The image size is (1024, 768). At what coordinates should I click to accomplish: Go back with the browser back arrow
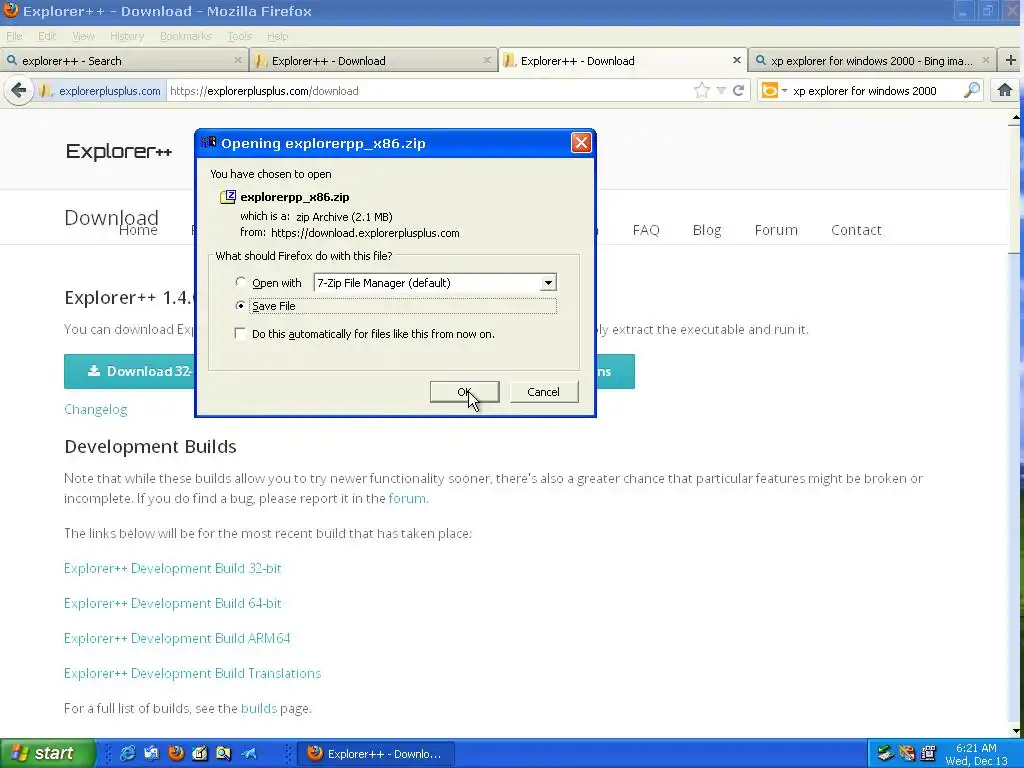click(x=19, y=90)
